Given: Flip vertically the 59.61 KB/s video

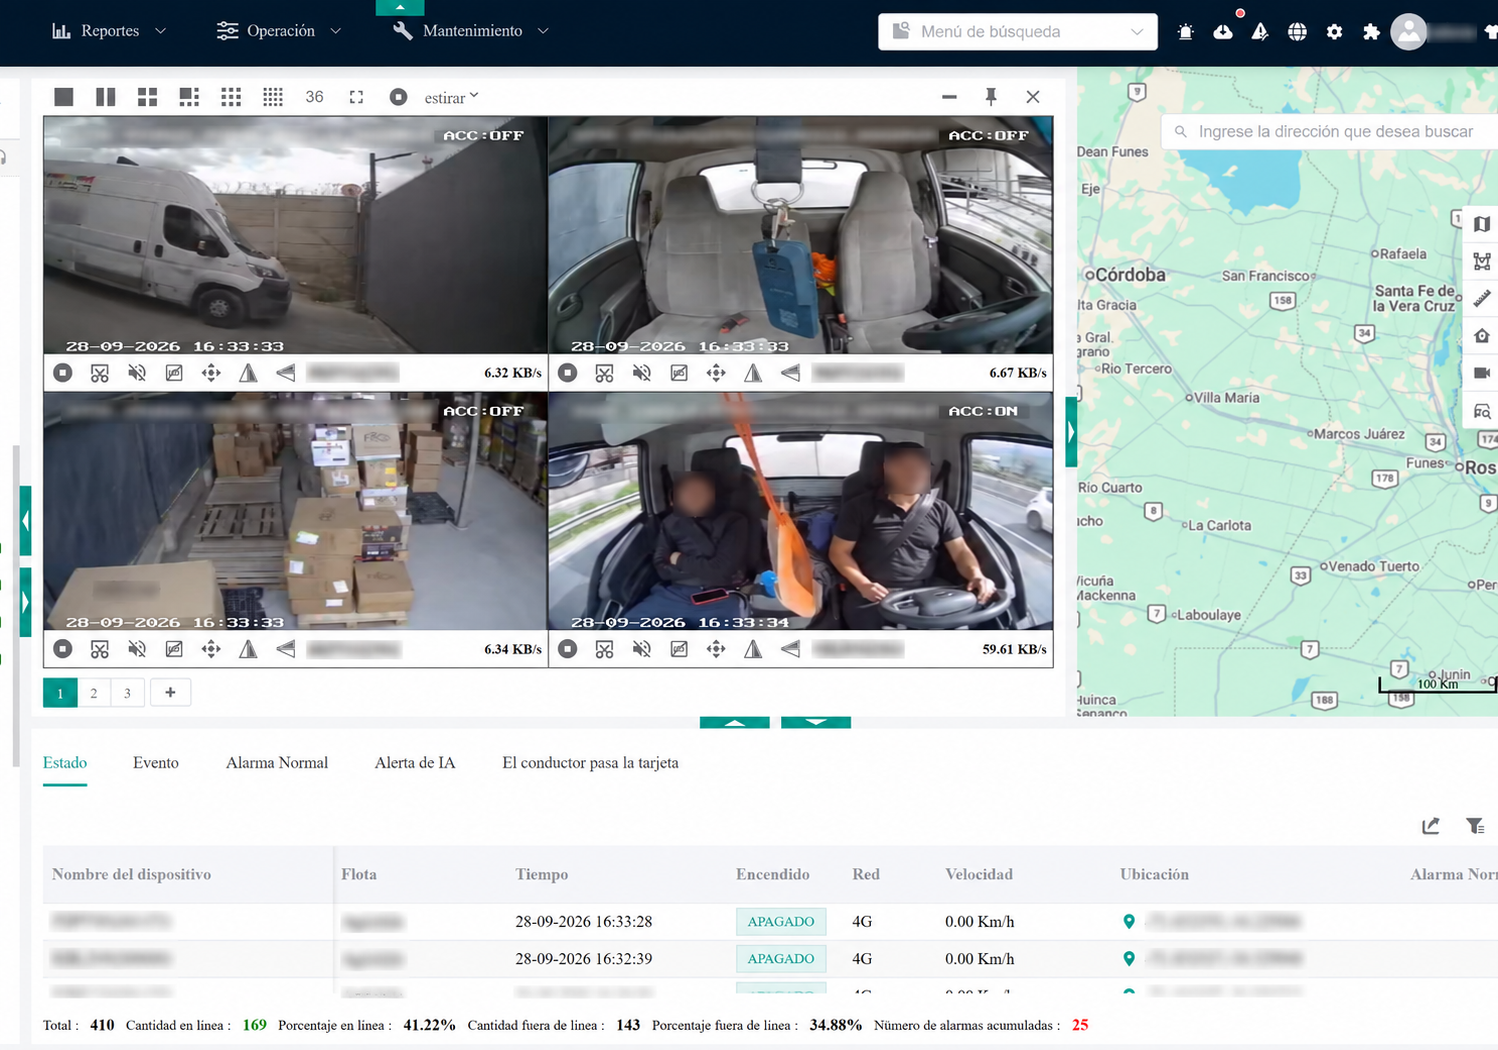Looking at the screenshot, I should coord(791,649).
